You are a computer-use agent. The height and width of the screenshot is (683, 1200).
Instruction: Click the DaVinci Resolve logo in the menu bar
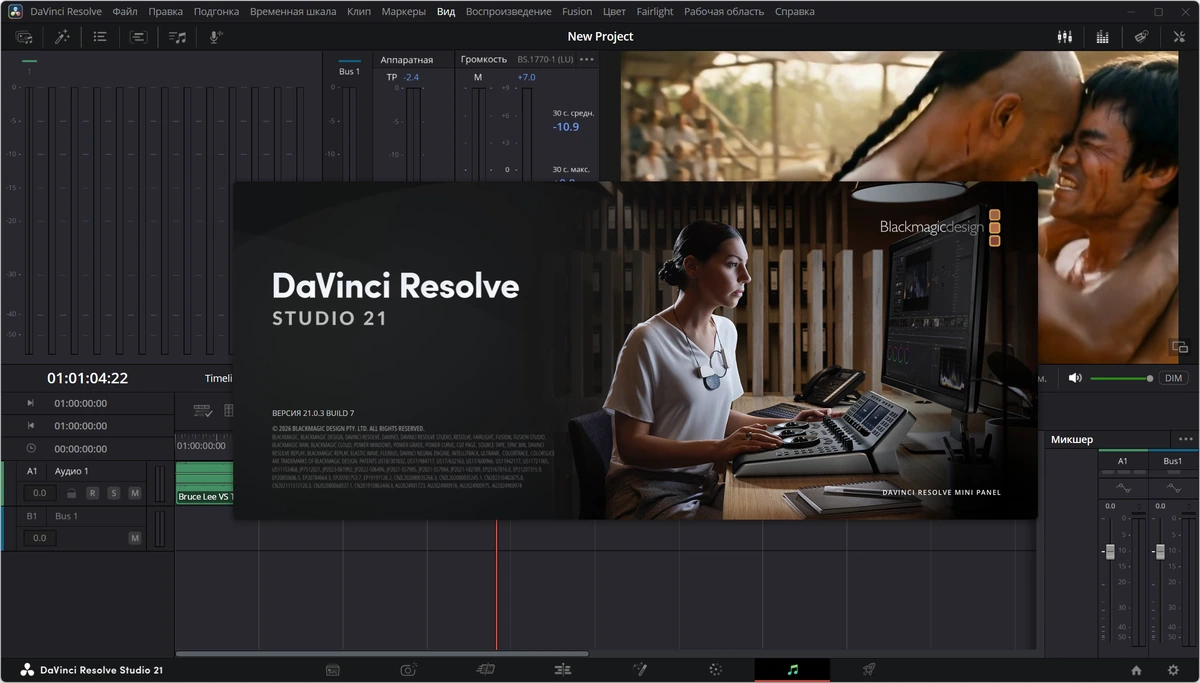point(16,11)
